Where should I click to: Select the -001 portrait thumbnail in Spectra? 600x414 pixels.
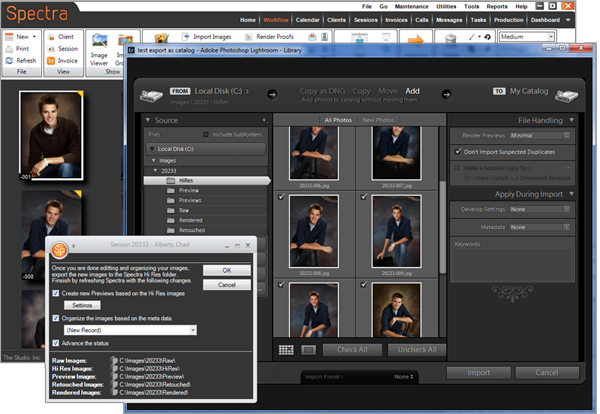pyautogui.click(x=51, y=135)
